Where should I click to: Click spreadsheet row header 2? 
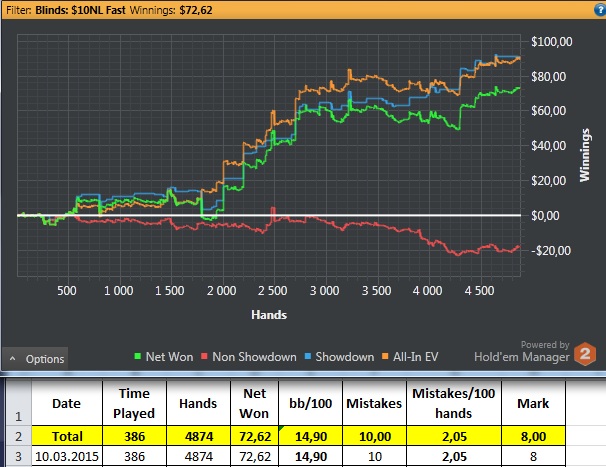(18, 436)
